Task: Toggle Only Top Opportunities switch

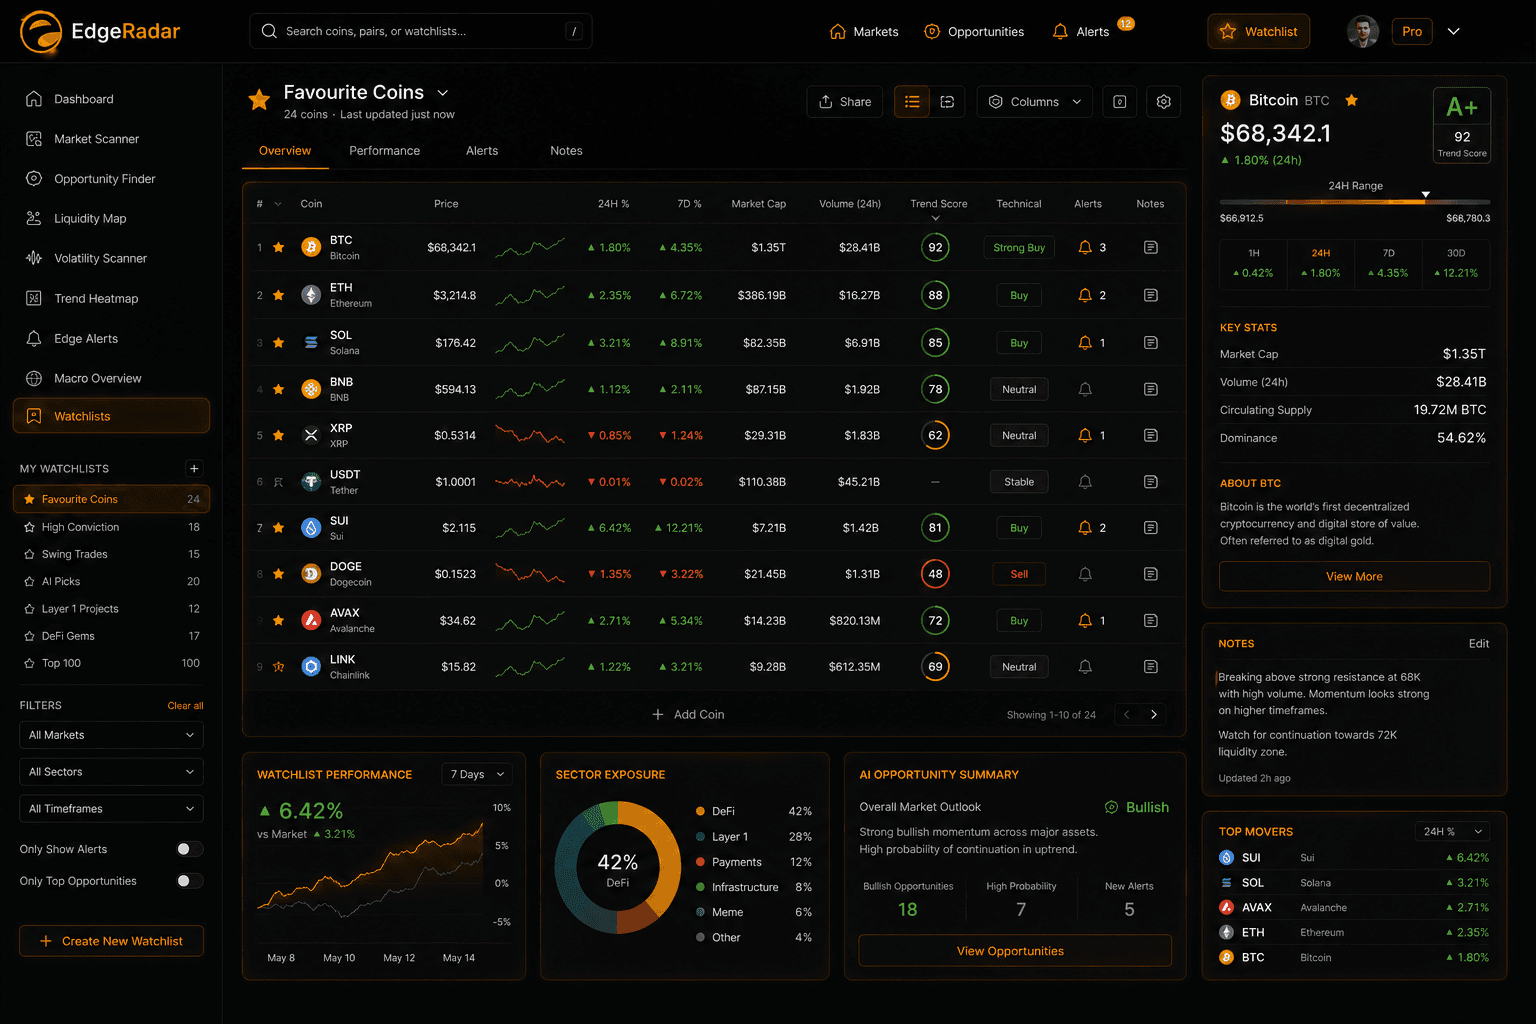Action: coord(189,881)
